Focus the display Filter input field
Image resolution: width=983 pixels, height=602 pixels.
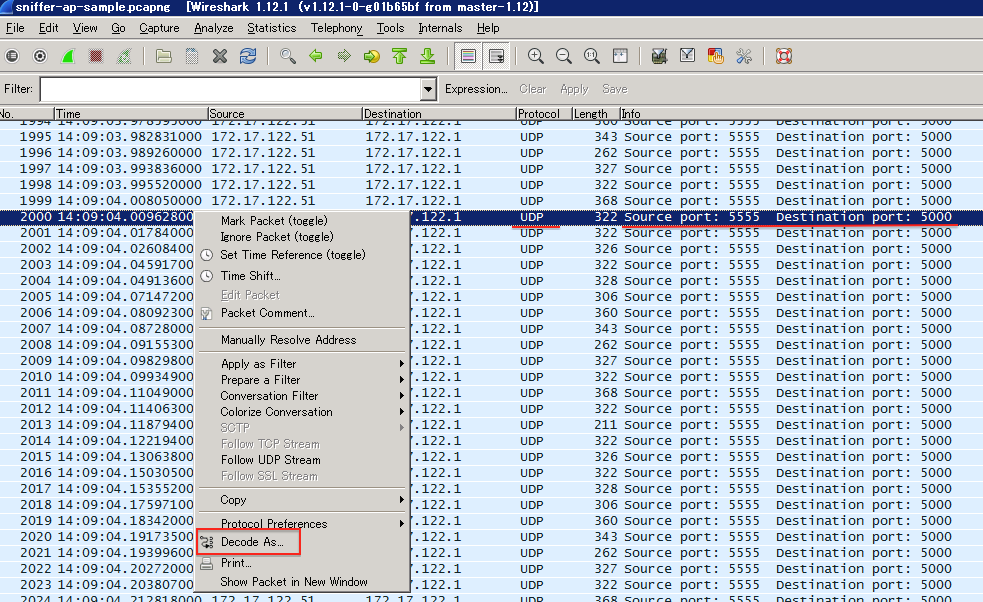coord(231,89)
